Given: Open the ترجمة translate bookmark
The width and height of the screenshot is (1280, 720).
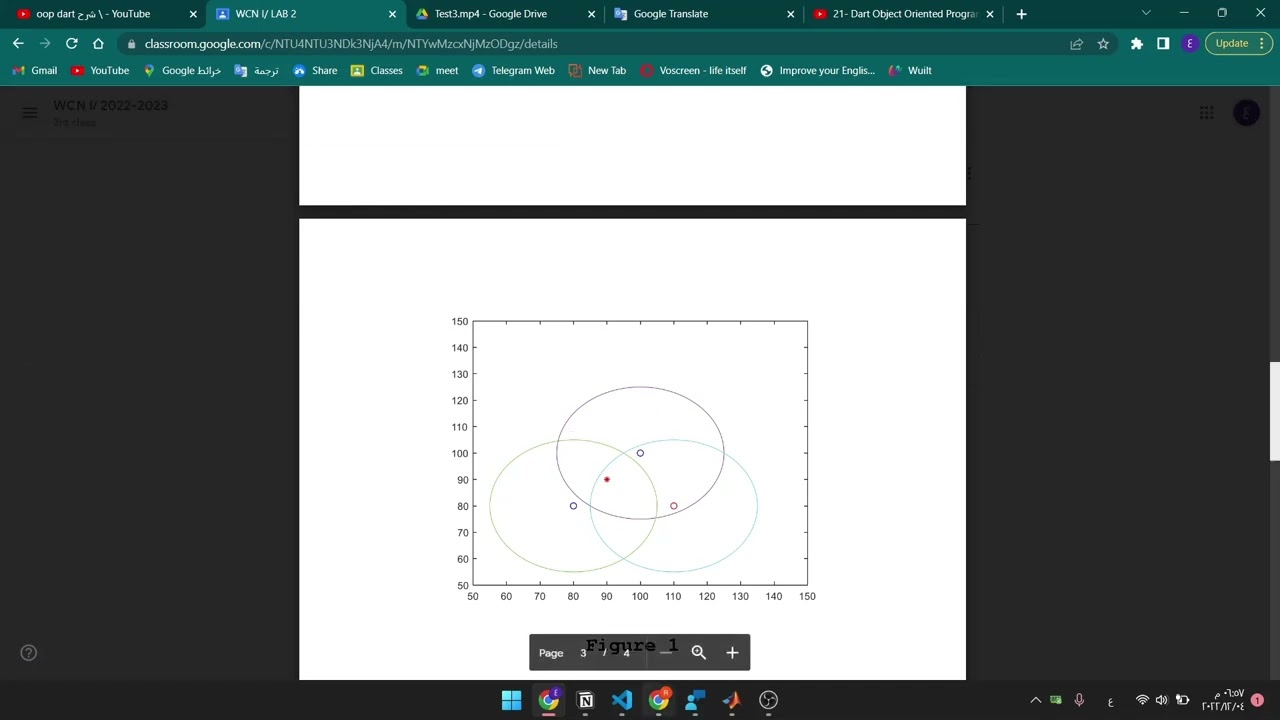Looking at the screenshot, I should point(256,71).
